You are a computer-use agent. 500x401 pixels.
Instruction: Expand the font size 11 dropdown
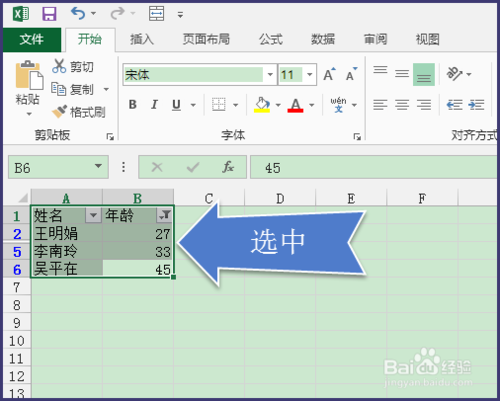[x=310, y=74]
